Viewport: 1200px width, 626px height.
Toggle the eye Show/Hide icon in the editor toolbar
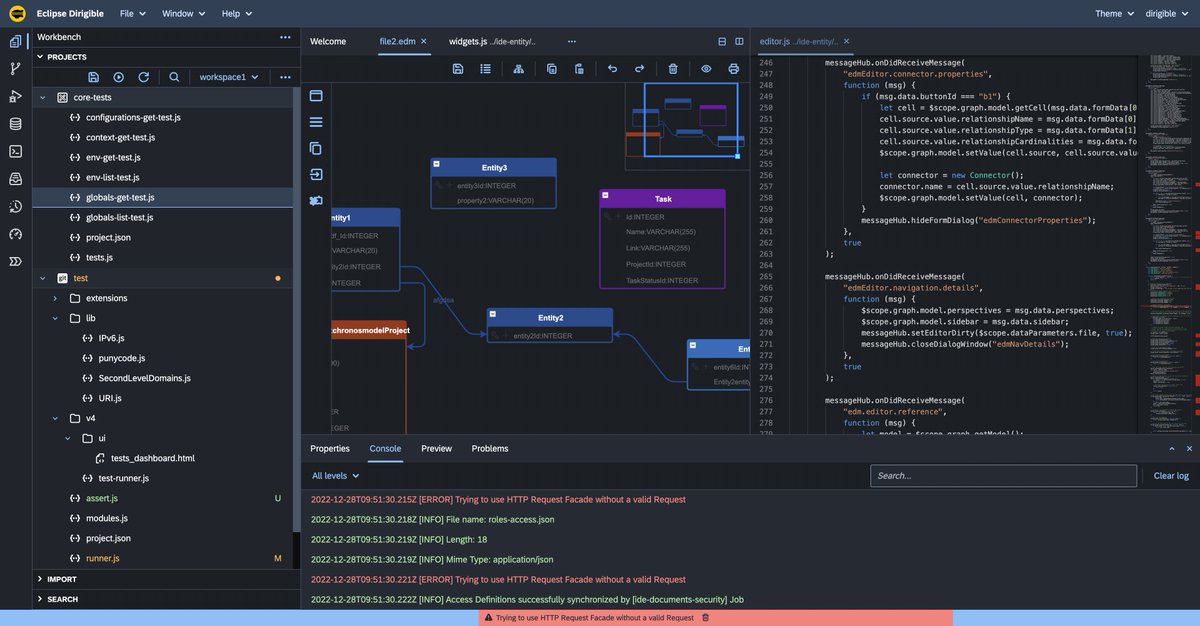[706, 69]
